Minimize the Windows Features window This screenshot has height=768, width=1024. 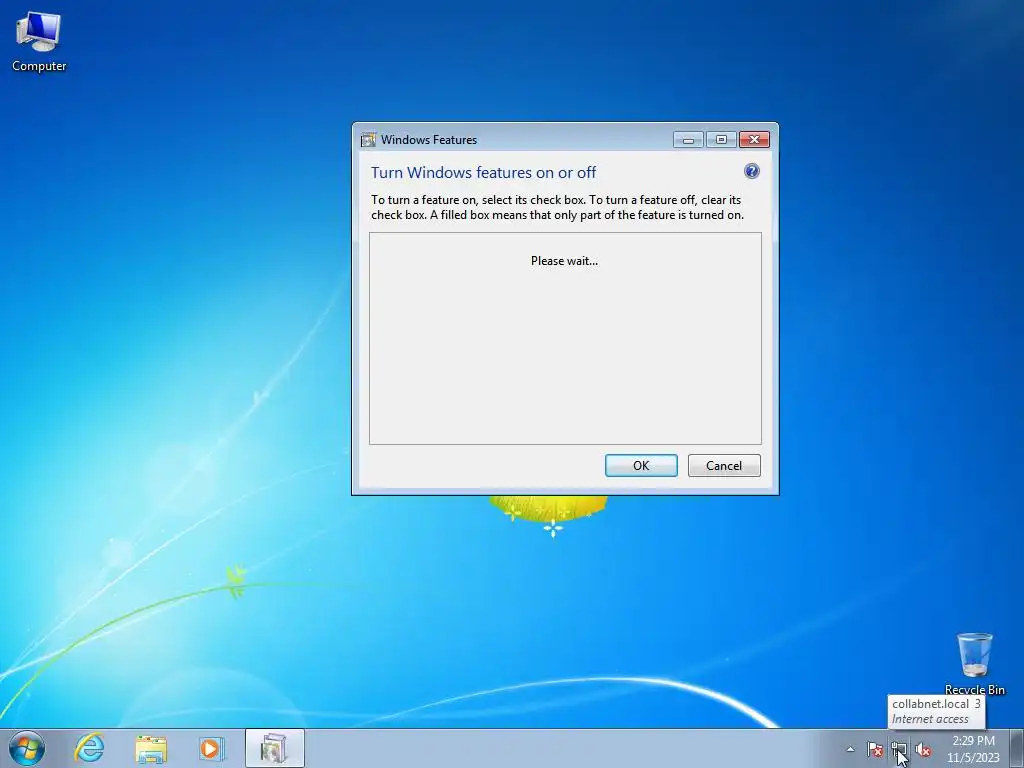(688, 139)
